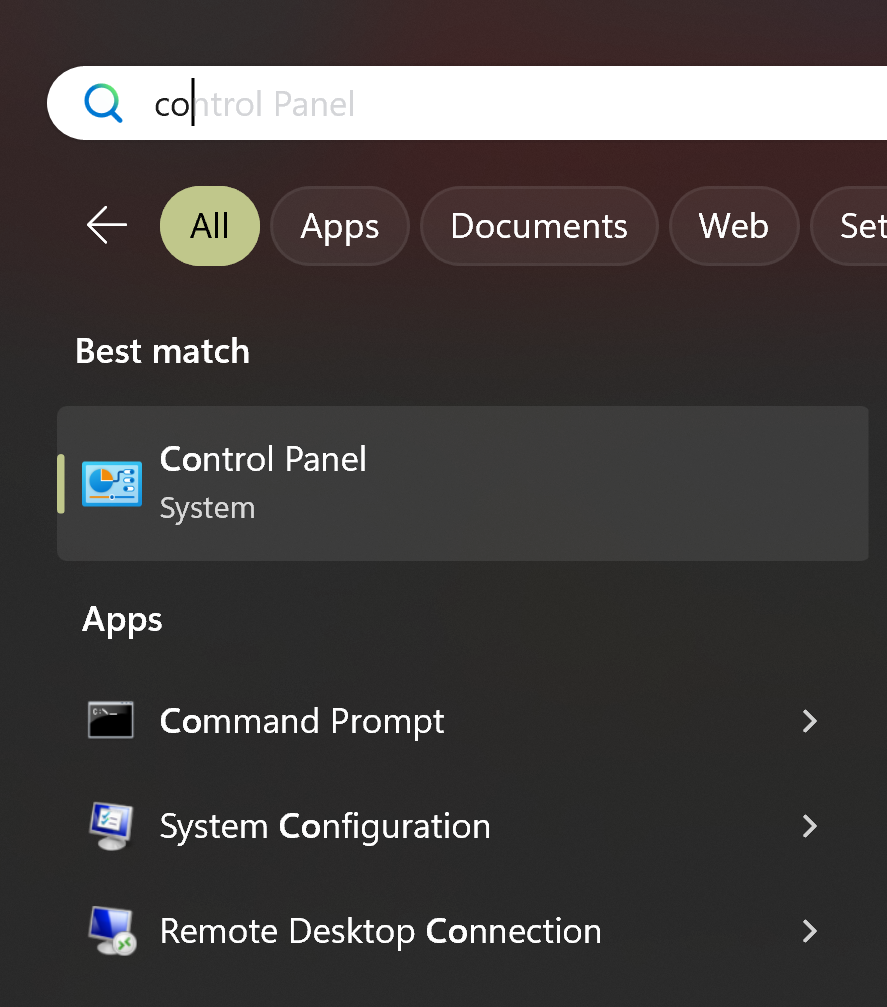
Task: Expand Remote Desktop Connection chevron arrow
Action: click(x=810, y=931)
